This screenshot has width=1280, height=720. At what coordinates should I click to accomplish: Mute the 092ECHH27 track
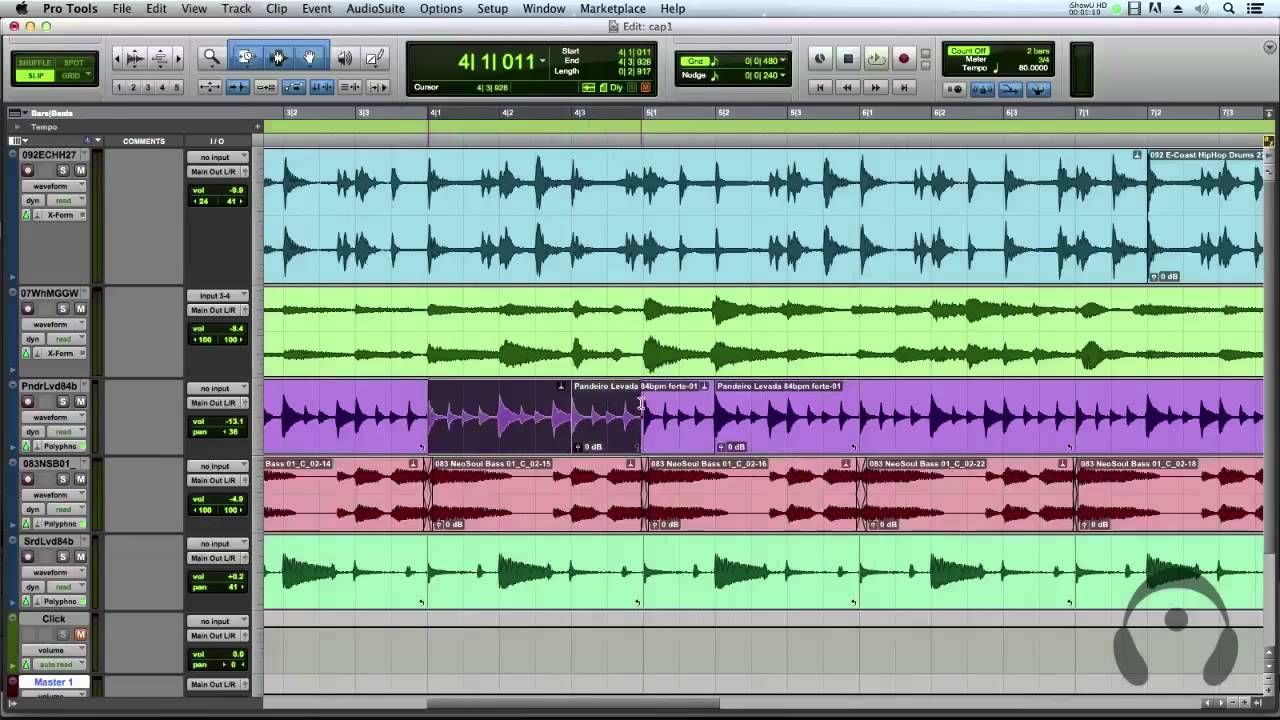pos(80,171)
